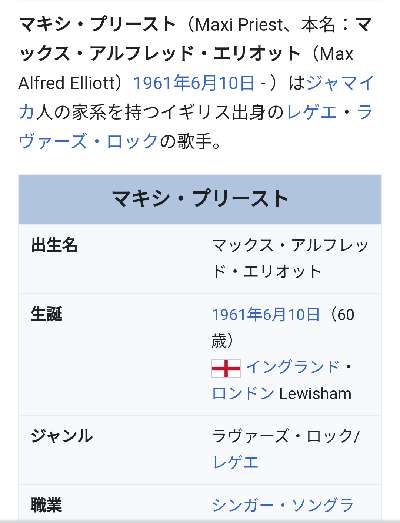Open the シンガー・ソングラ link in 職業 row

[x=283, y=505]
